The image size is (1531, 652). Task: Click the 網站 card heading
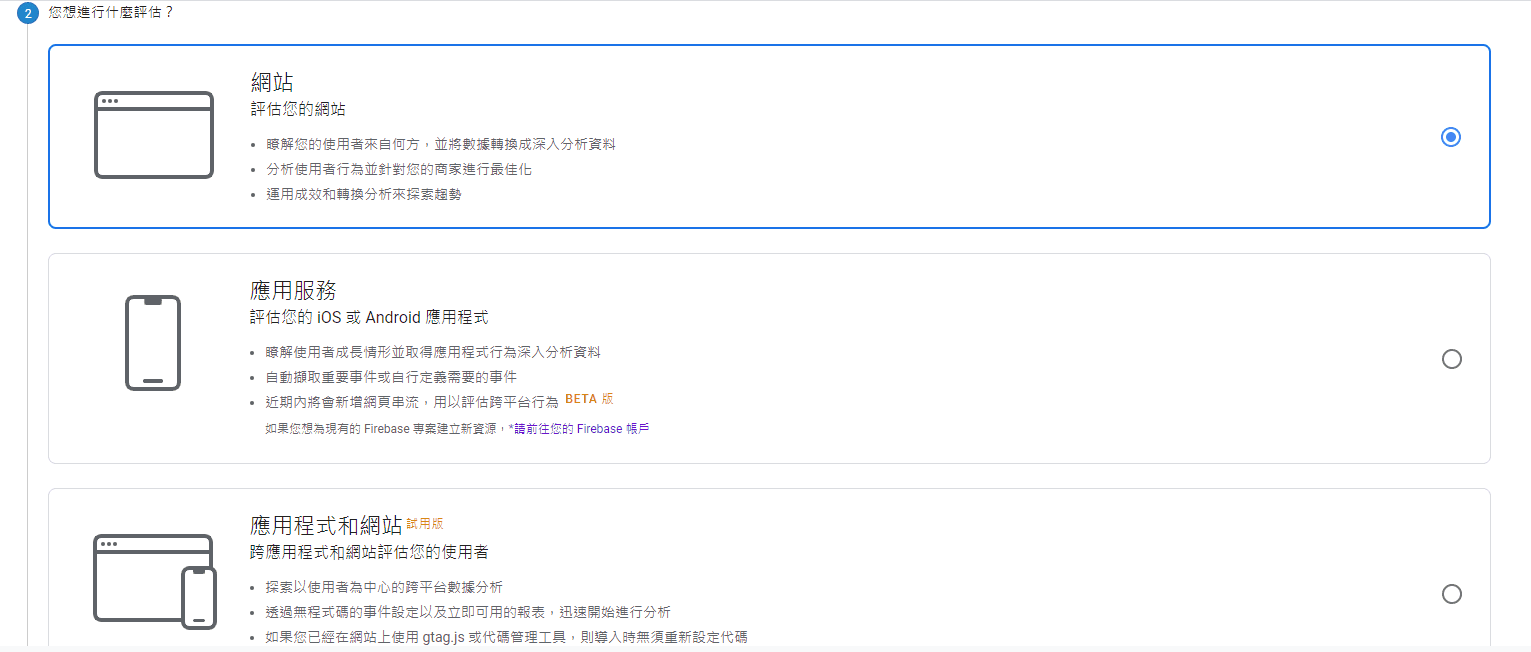[x=272, y=82]
